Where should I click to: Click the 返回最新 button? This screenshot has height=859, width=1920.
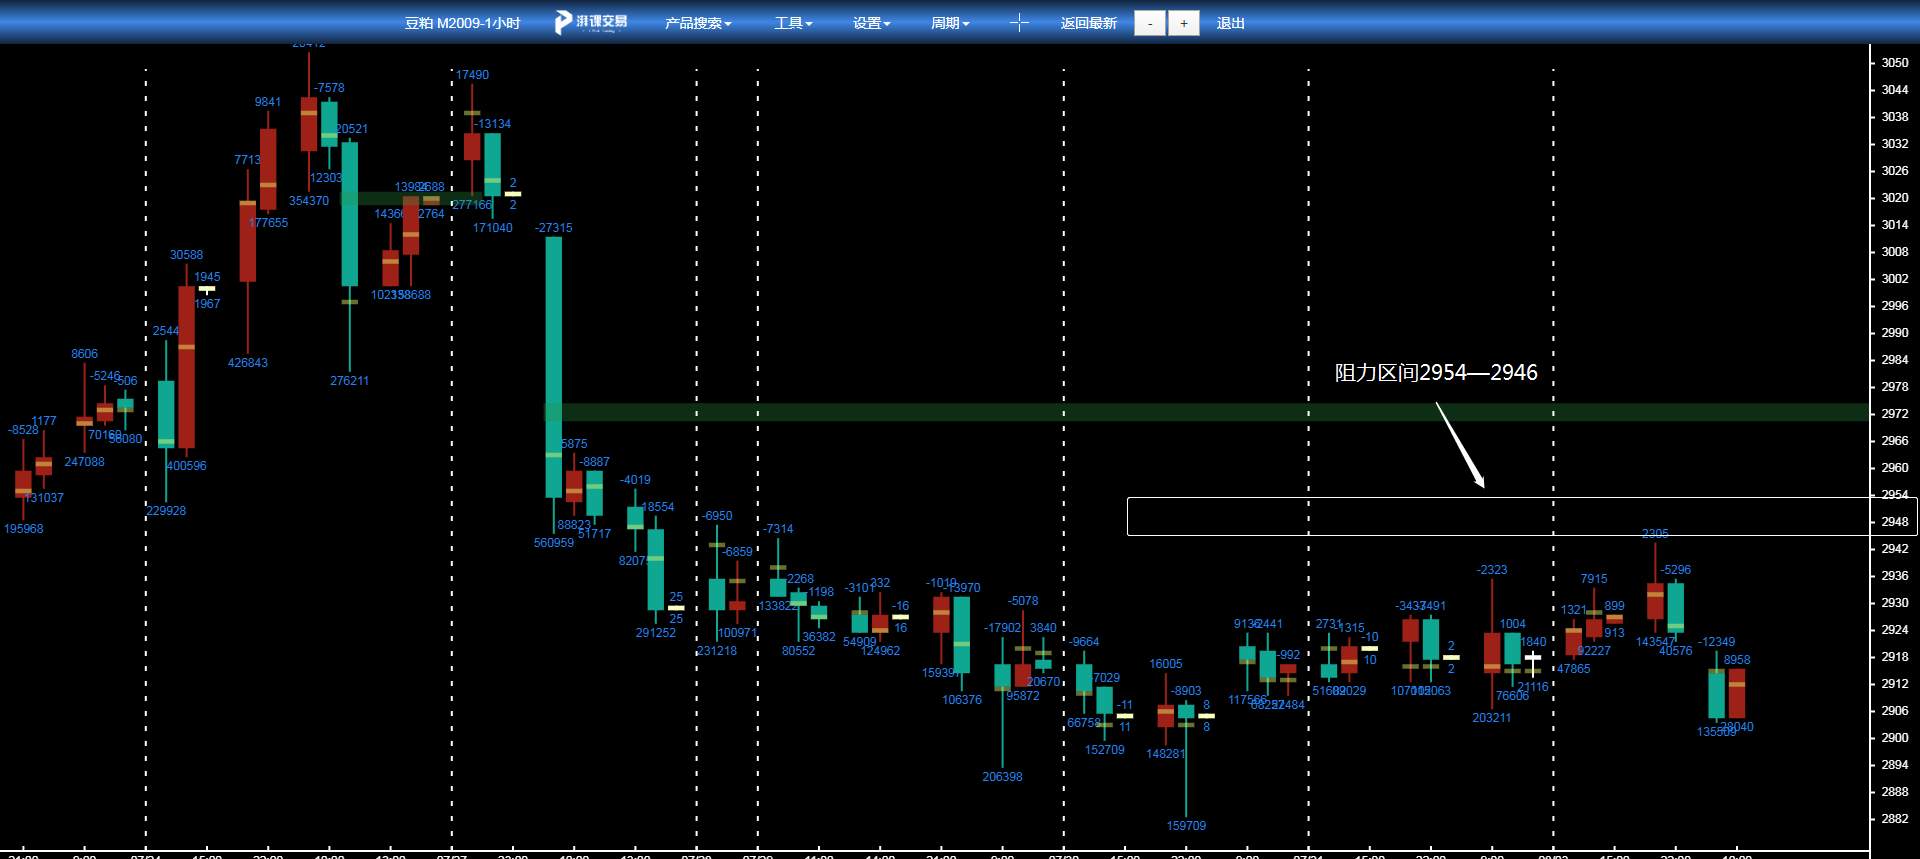pos(1088,23)
